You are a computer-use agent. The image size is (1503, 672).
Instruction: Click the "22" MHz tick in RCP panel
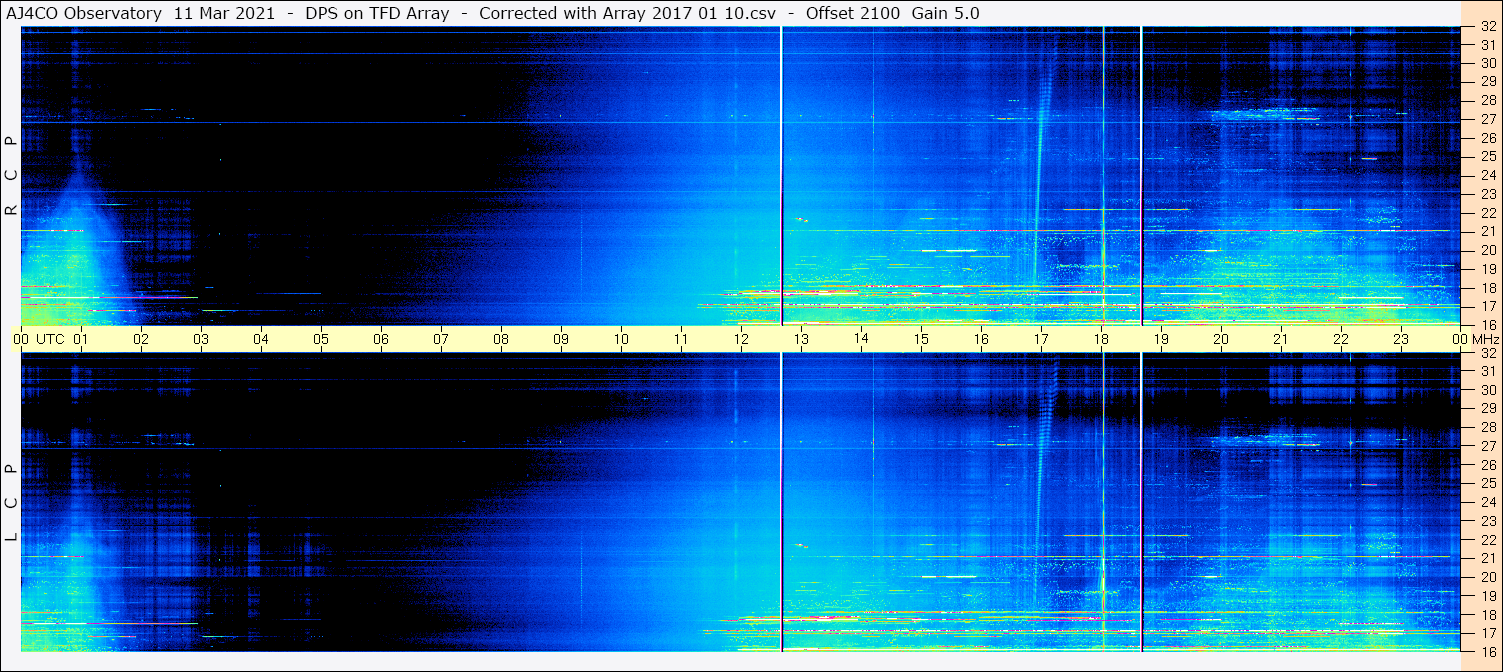coord(1487,213)
